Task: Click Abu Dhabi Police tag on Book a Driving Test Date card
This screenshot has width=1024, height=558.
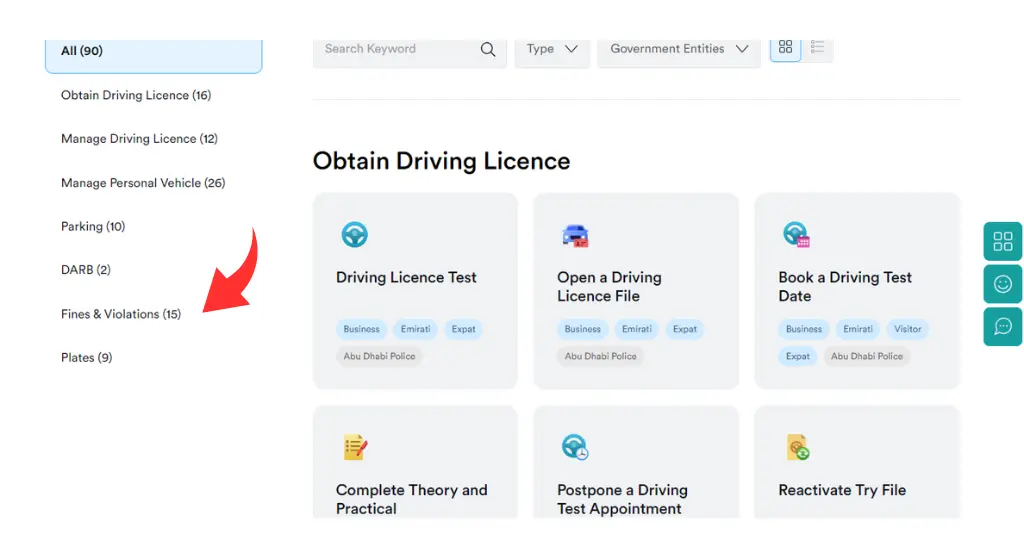Action: click(867, 357)
